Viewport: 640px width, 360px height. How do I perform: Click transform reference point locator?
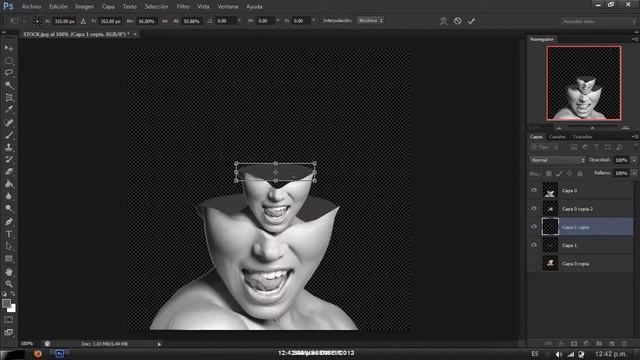pos(37,21)
